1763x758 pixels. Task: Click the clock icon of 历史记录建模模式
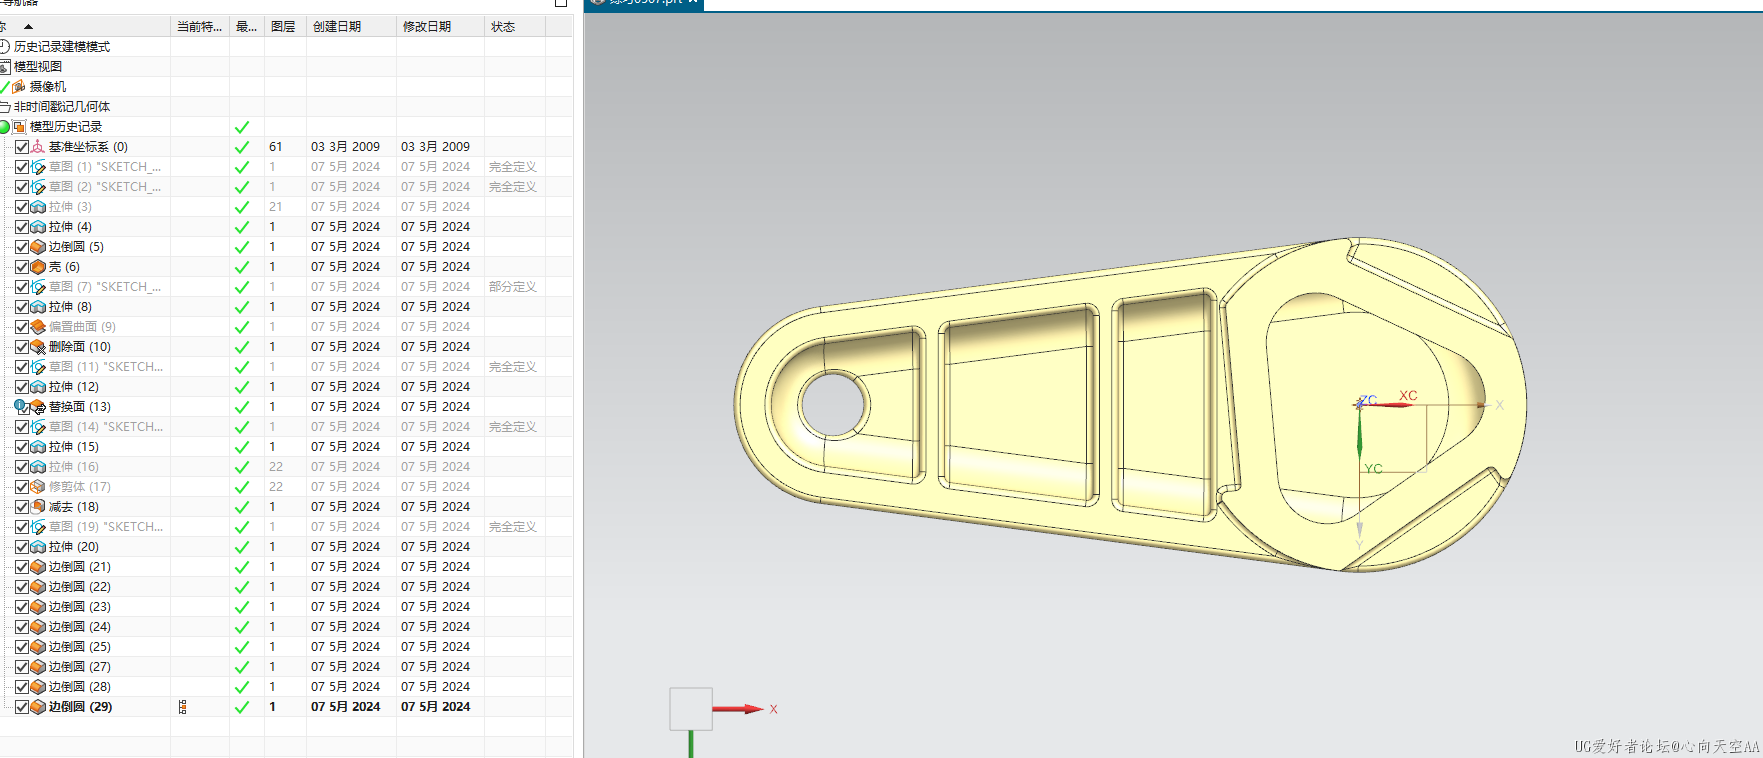point(4,47)
